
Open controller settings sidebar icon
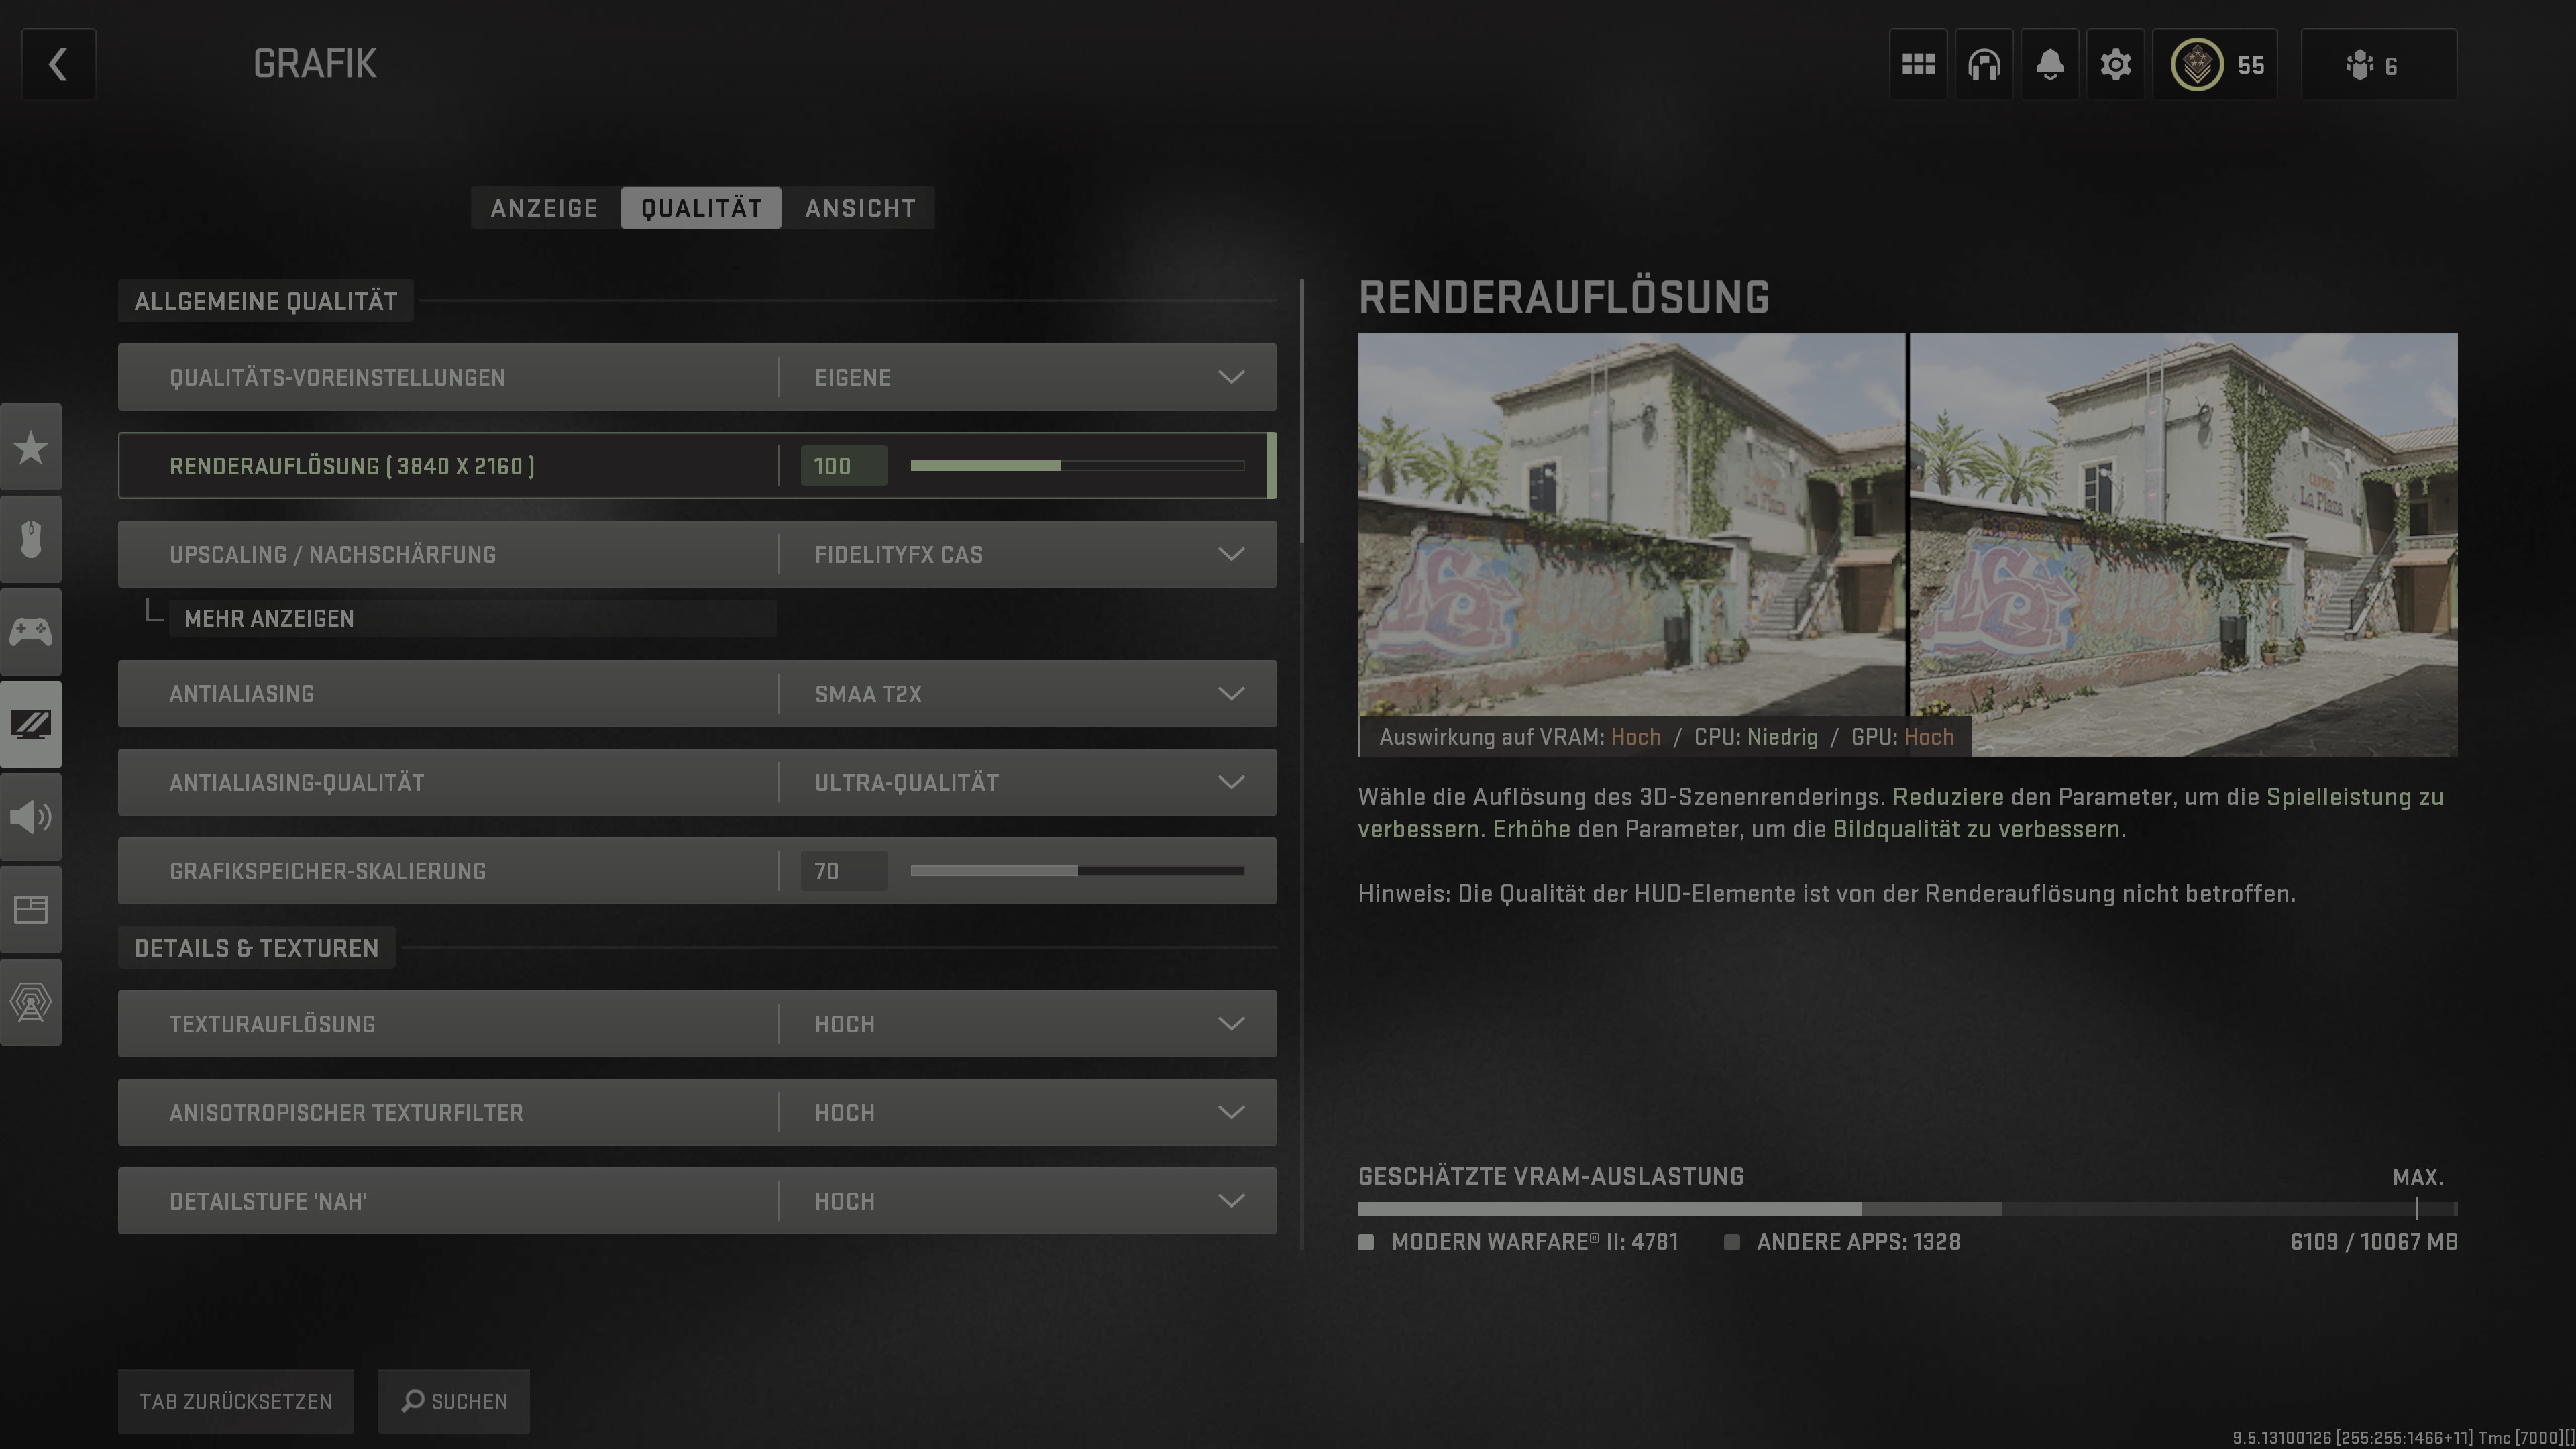coord(31,632)
